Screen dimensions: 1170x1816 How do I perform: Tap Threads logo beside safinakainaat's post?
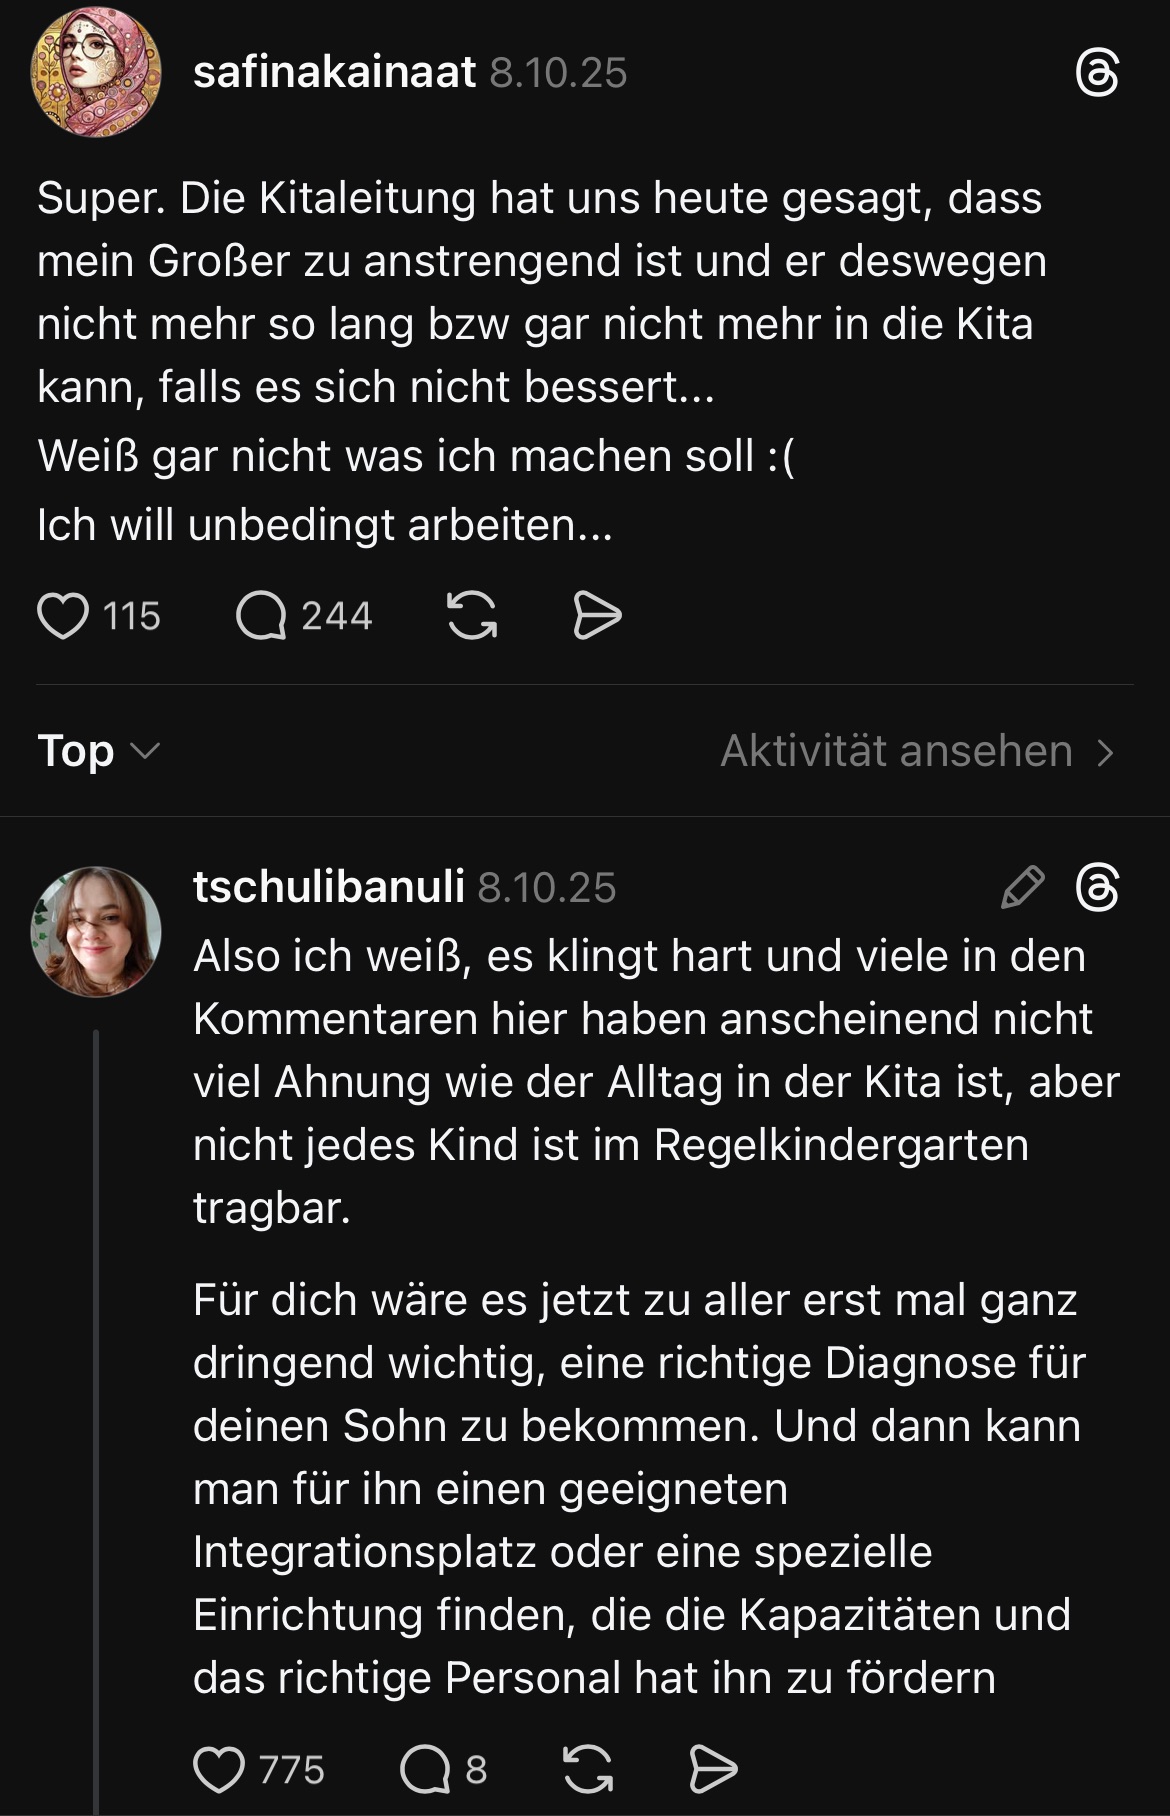[x=1097, y=74]
